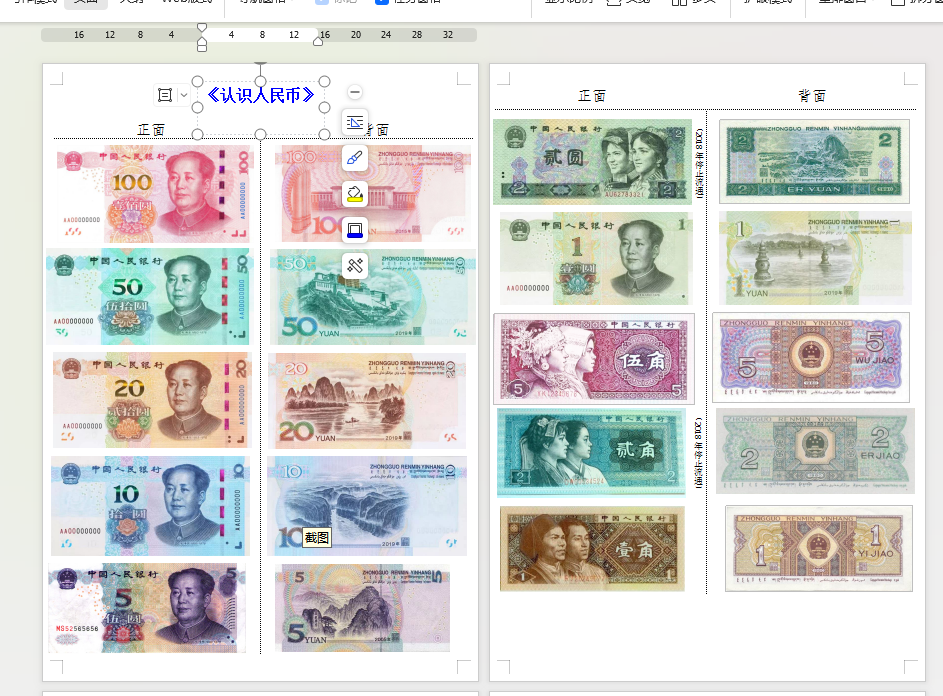This screenshot has height=696, width=943.
Task: Select the 10 yuan front banknote image
Action: pyautogui.click(x=150, y=506)
